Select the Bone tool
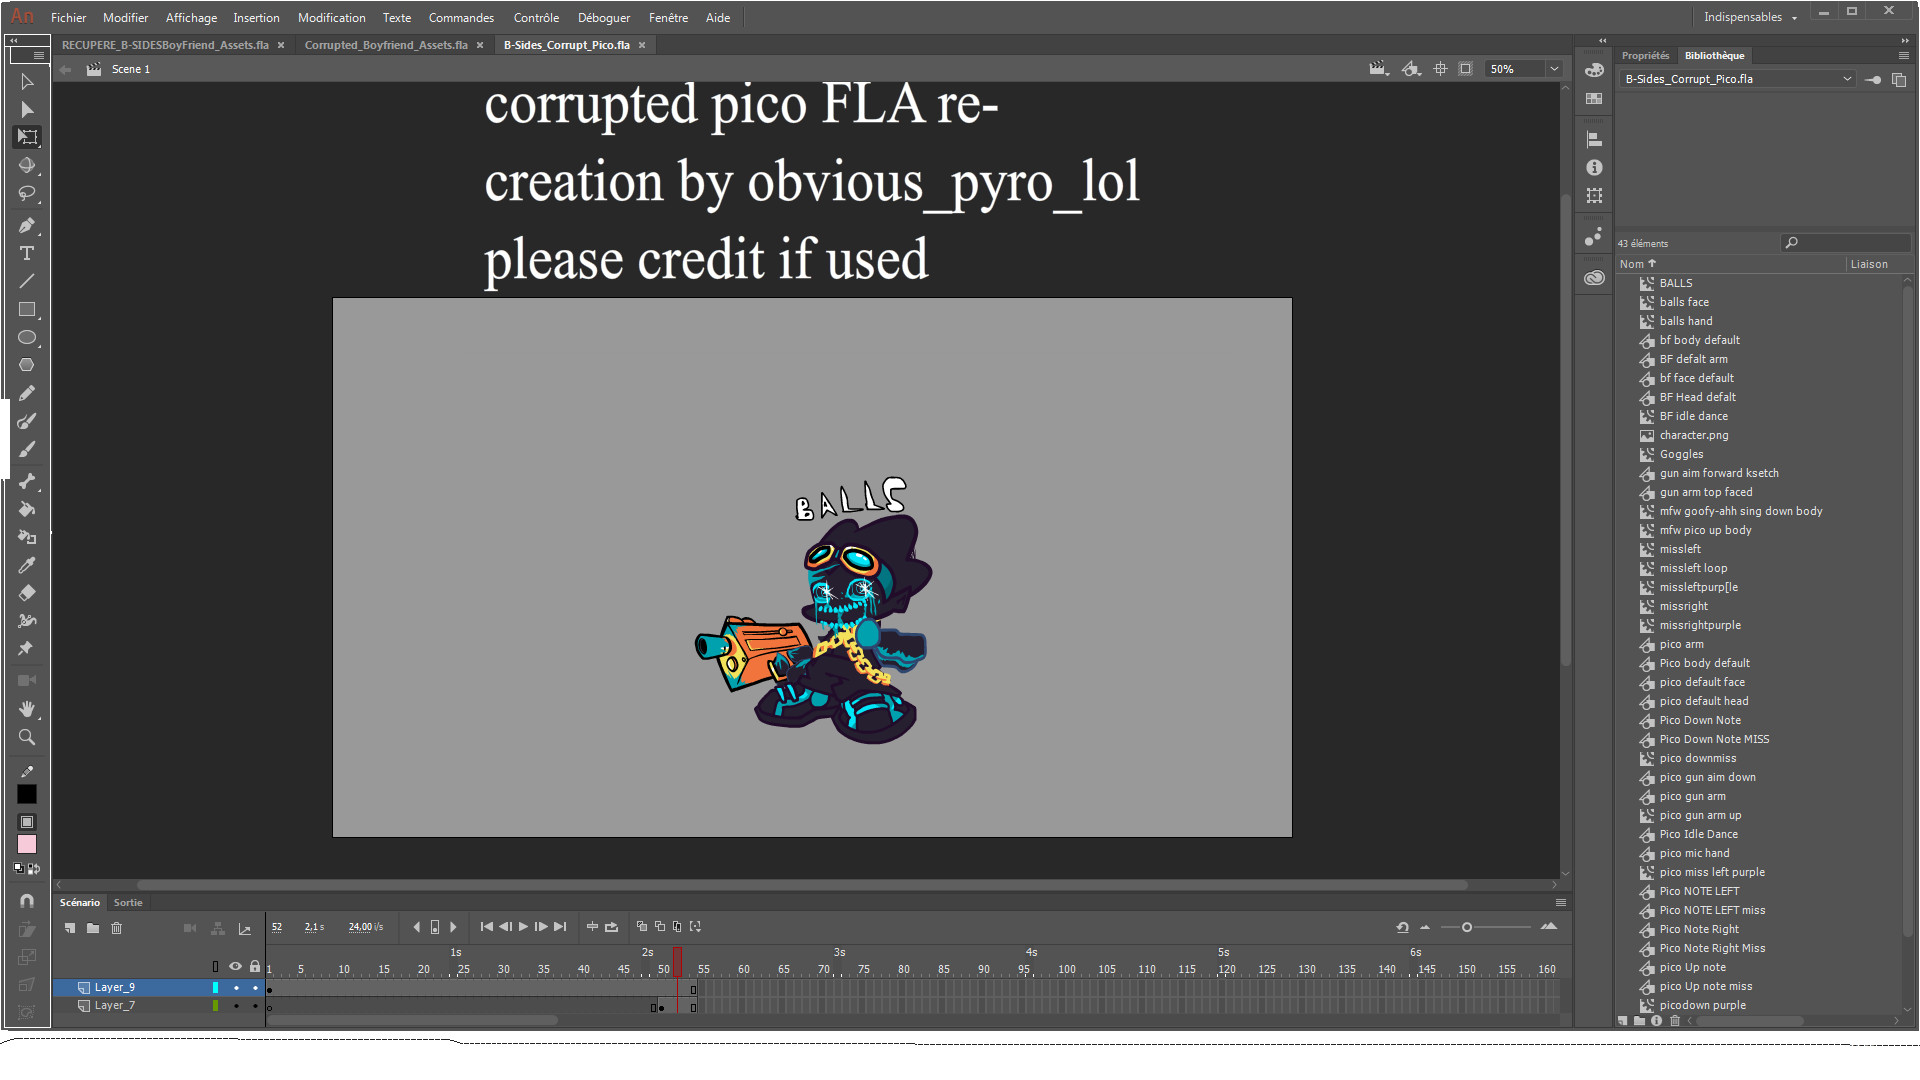The height and width of the screenshot is (1080, 1920). click(x=27, y=481)
